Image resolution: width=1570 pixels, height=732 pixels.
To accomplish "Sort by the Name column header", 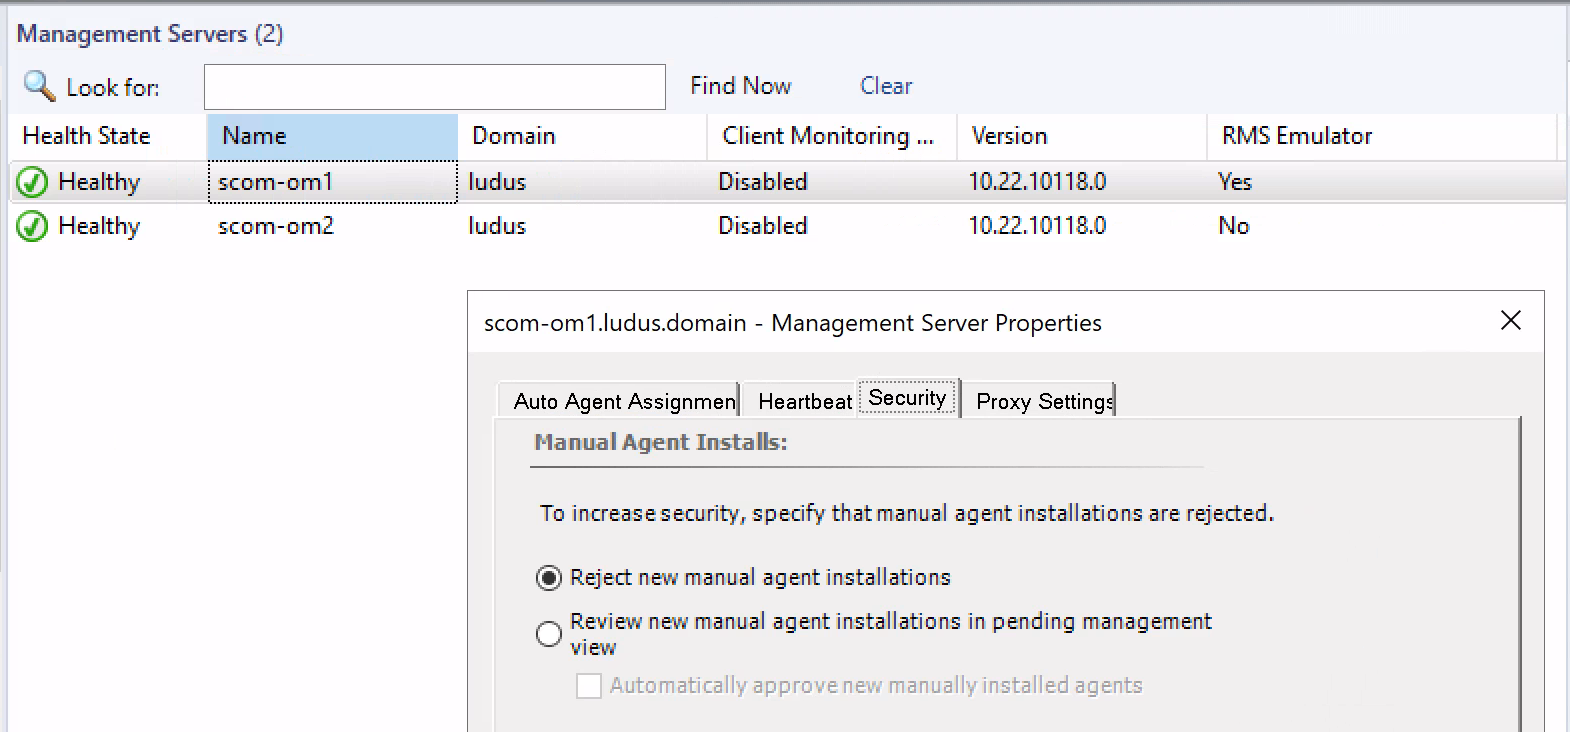I will tap(332, 136).
